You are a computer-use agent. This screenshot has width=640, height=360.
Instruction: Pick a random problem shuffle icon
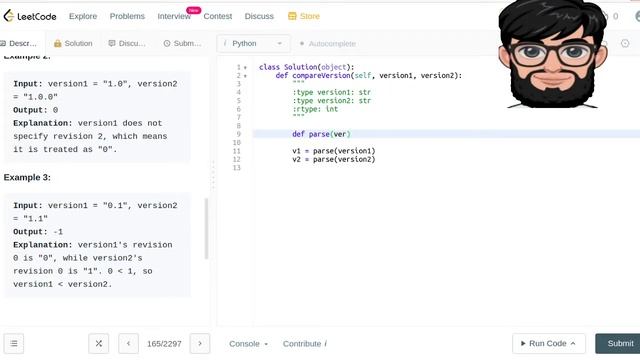99,344
